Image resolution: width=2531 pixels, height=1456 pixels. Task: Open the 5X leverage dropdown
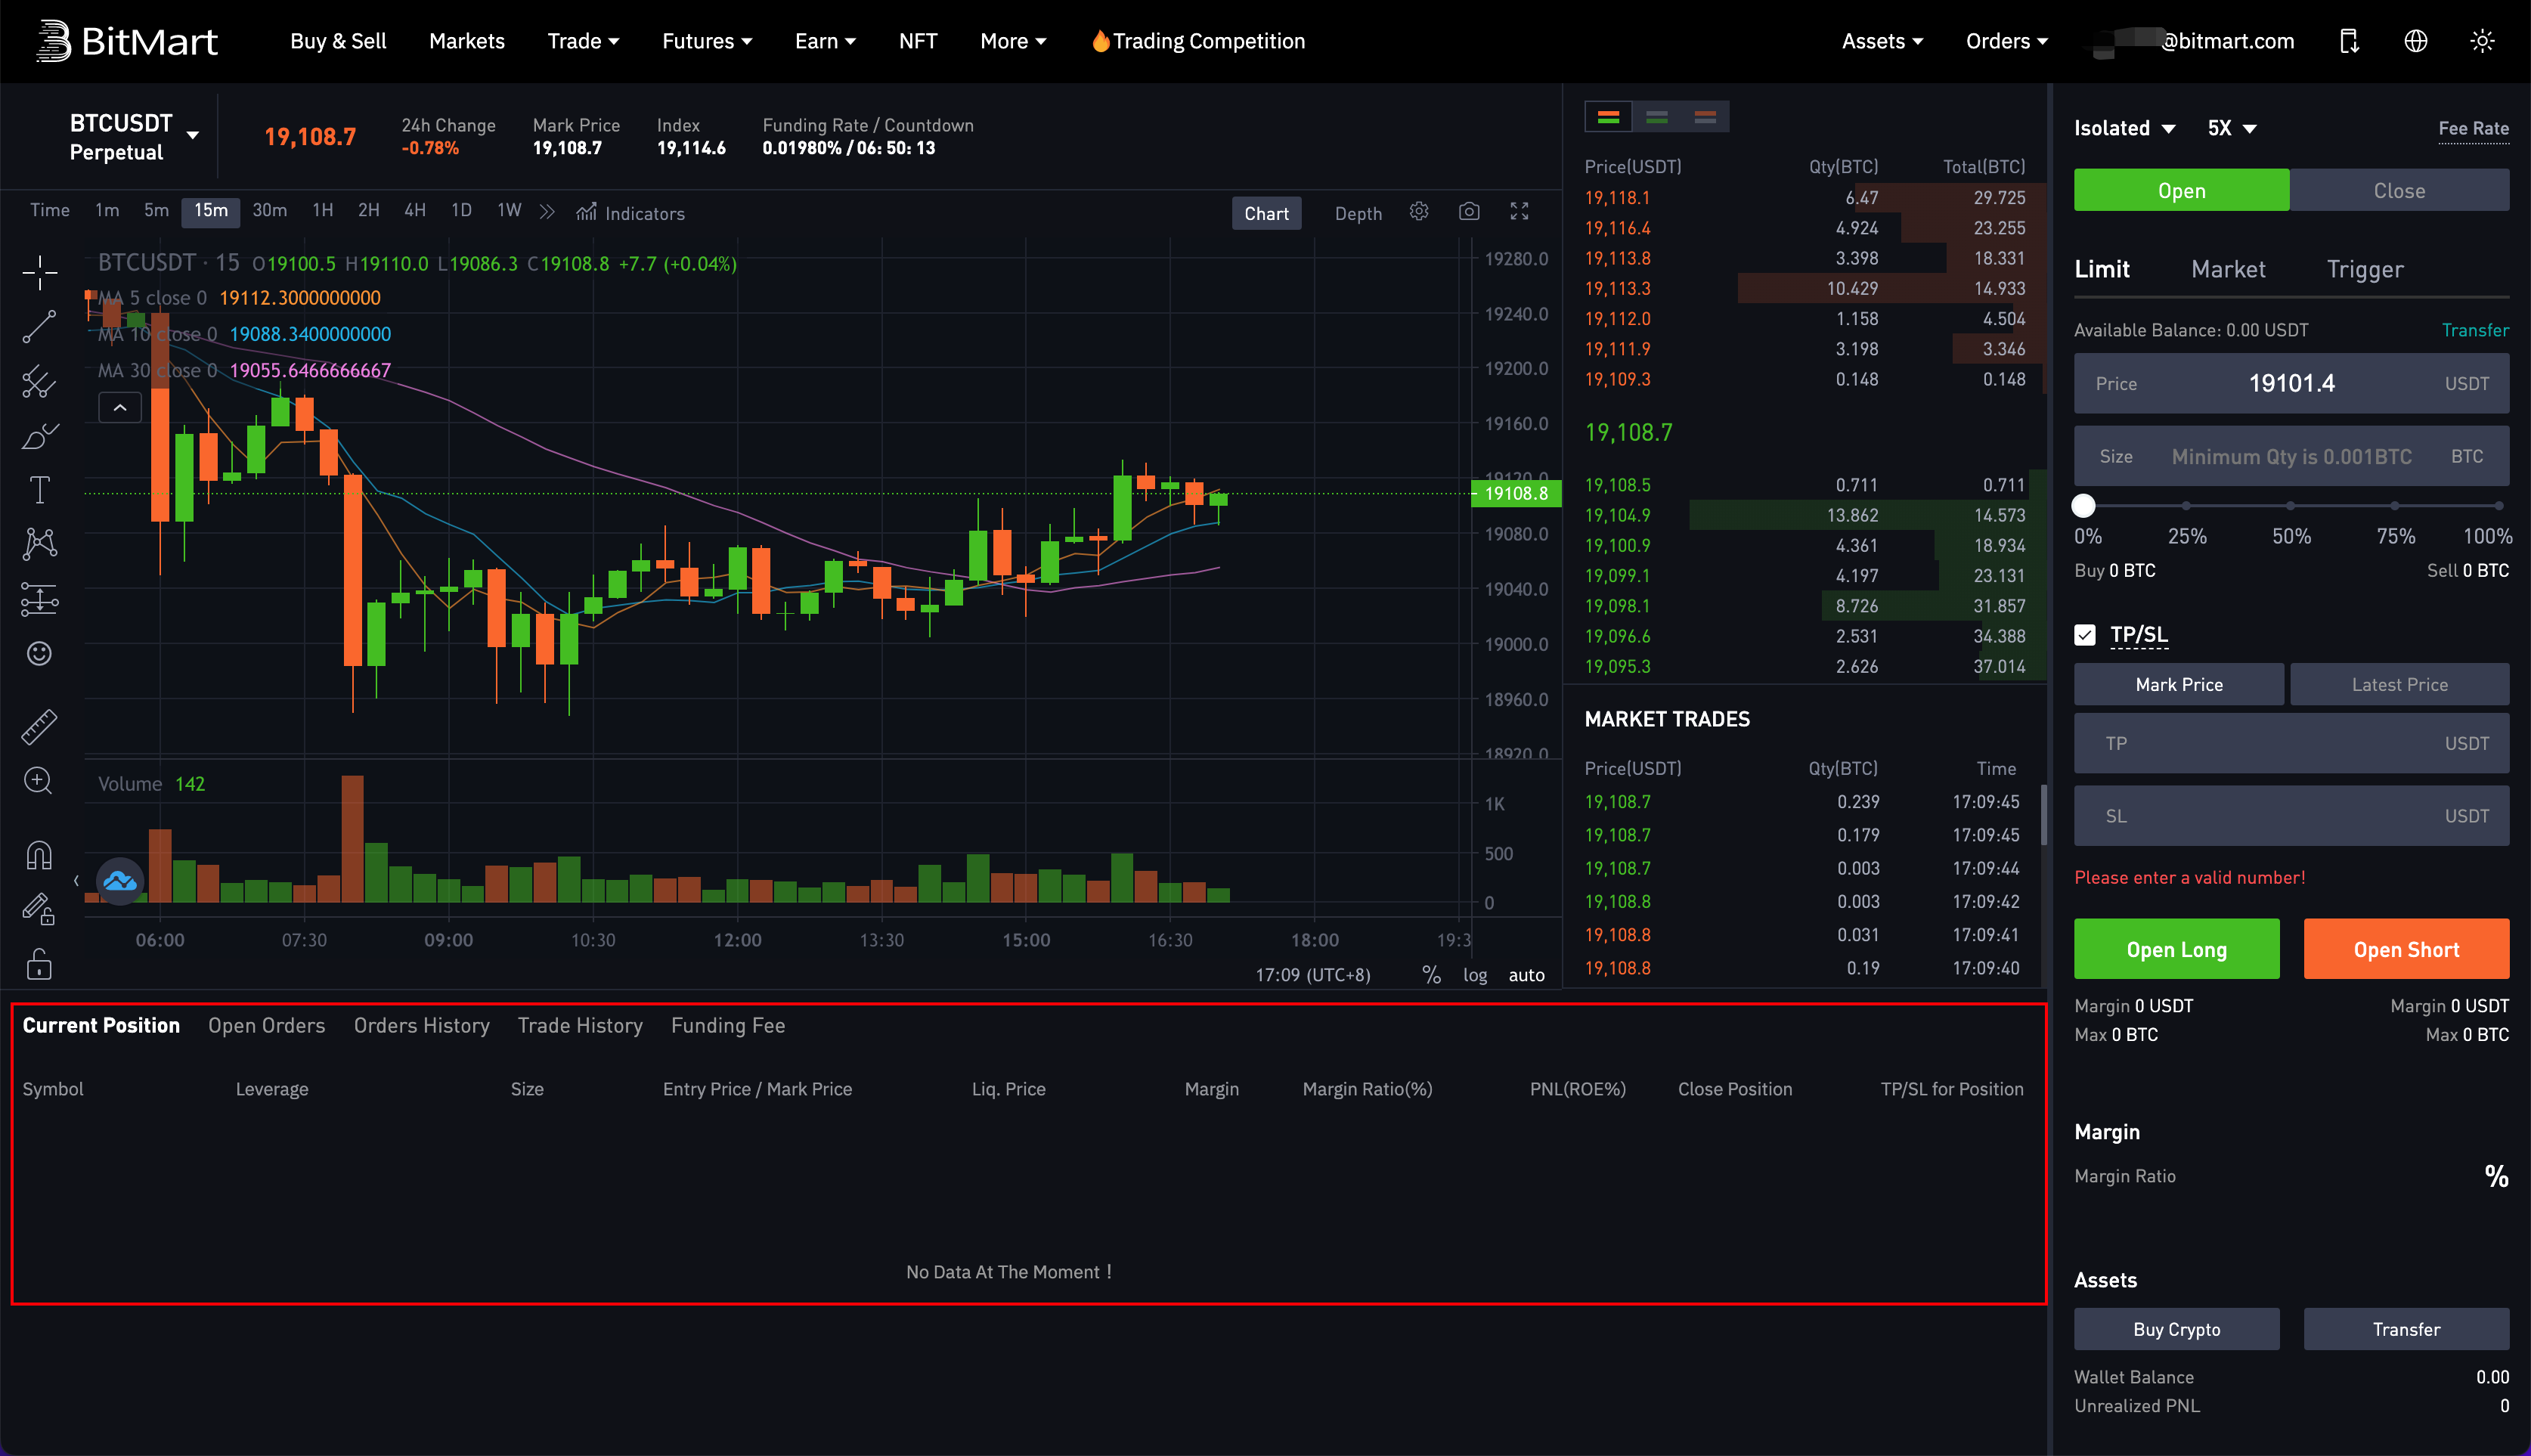point(2231,128)
